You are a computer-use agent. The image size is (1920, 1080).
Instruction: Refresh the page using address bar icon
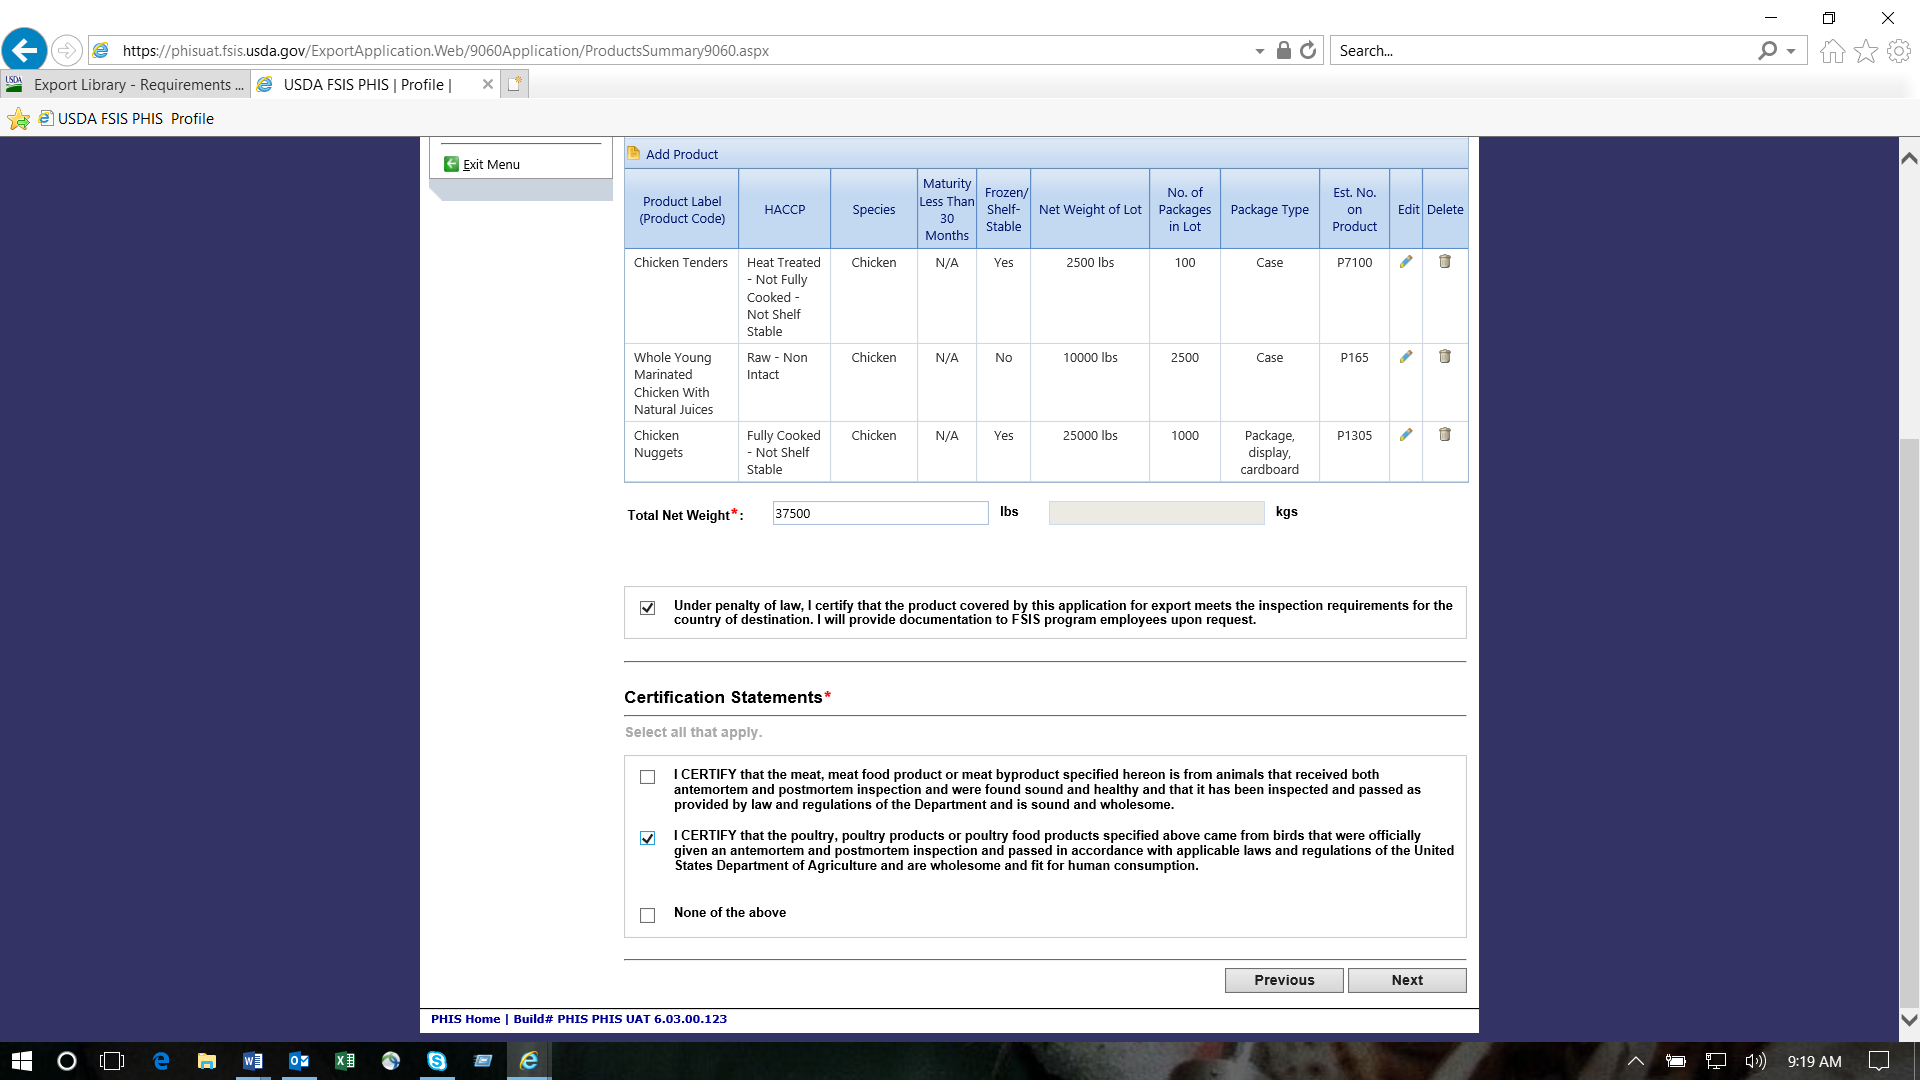click(x=1308, y=50)
